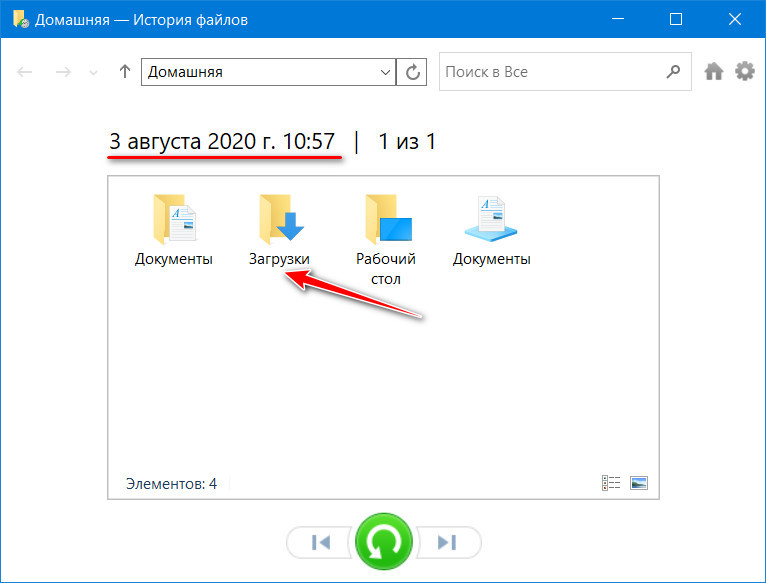Maximize the История файлов window
Image resolution: width=766 pixels, height=583 pixels.
point(676,19)
